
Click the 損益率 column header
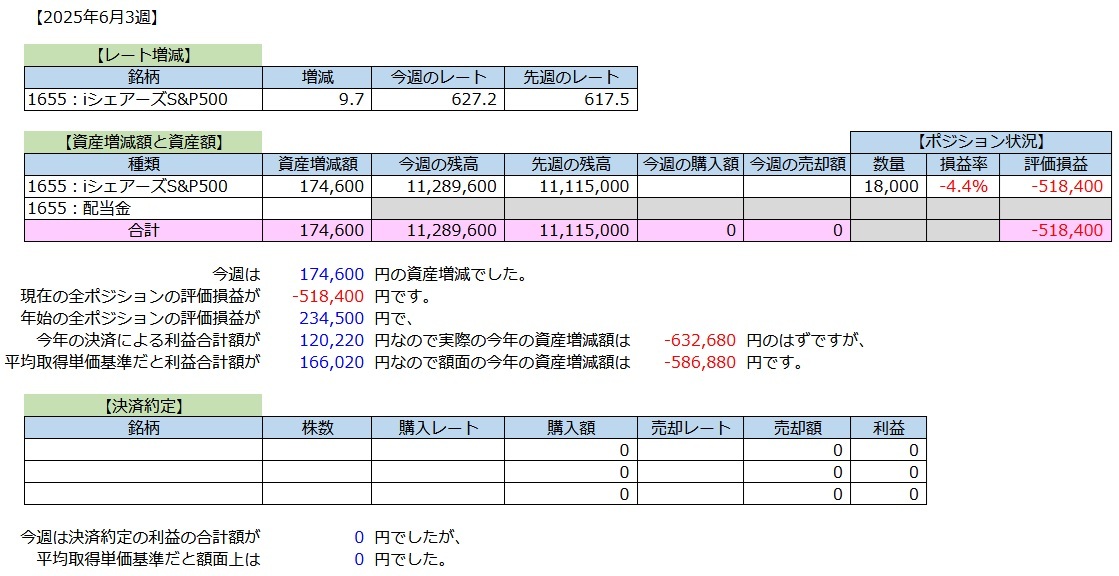pyautogui.click(x=963, y=164)
